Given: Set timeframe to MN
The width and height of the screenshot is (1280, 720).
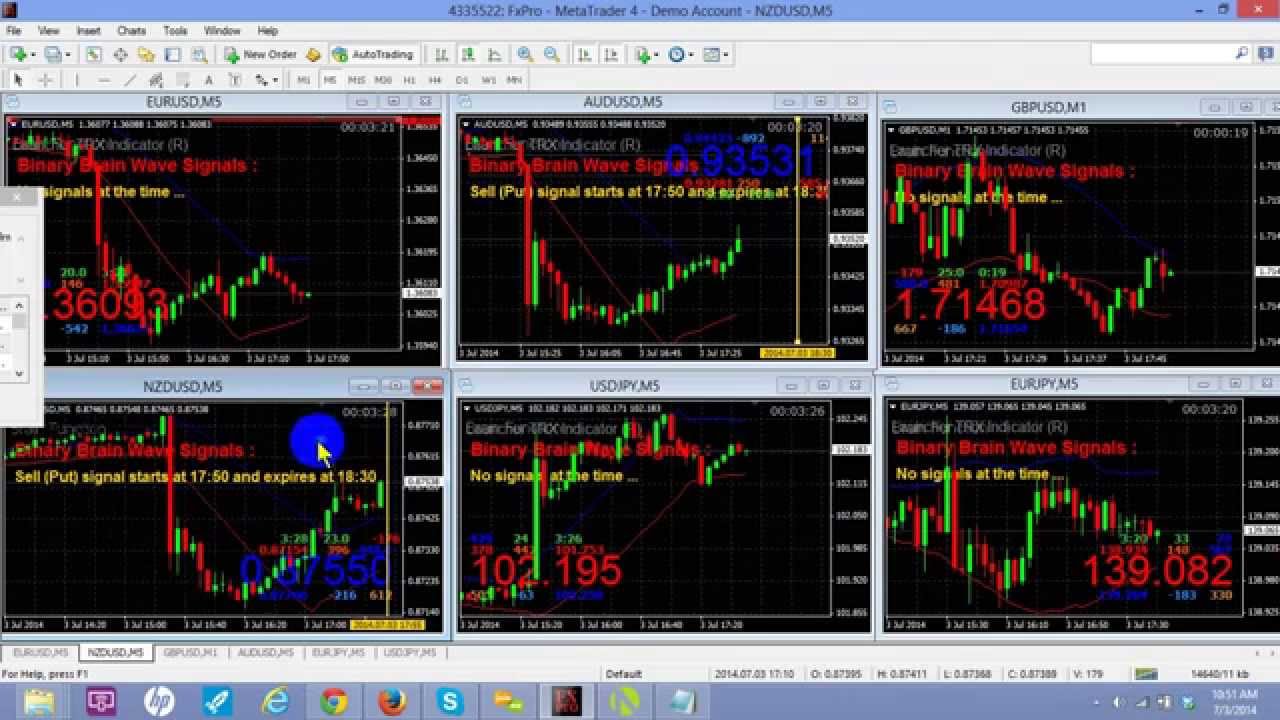Looking at the screenshot, I should 514,80.
